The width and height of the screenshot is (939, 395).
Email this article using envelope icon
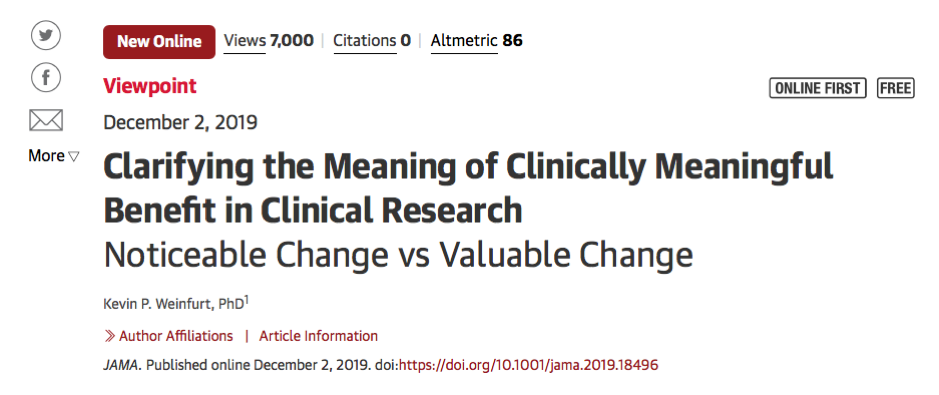coord(46,121)
